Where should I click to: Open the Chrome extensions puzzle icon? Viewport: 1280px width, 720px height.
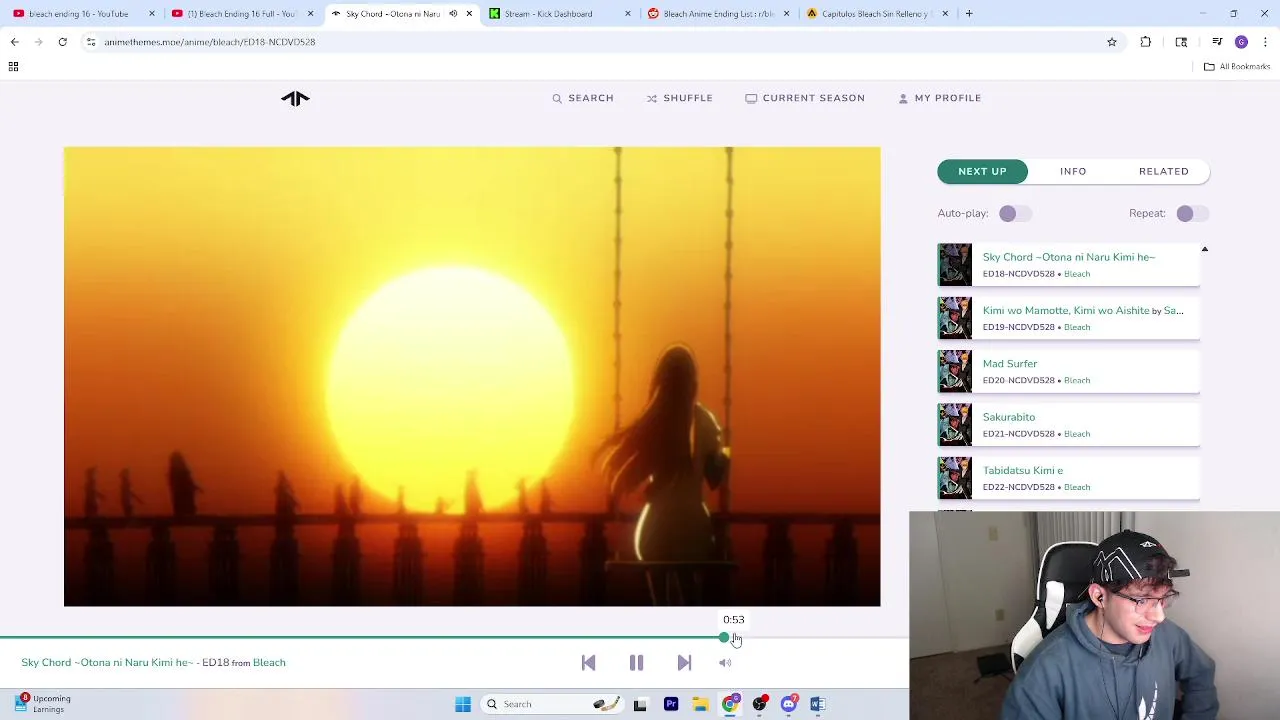(1146, 42)
